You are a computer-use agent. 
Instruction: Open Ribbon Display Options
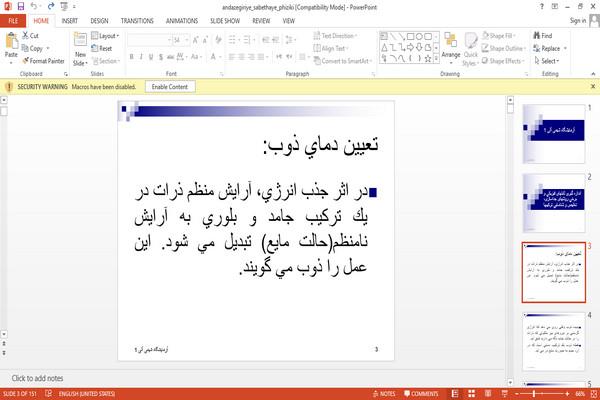tap(554, 7)
